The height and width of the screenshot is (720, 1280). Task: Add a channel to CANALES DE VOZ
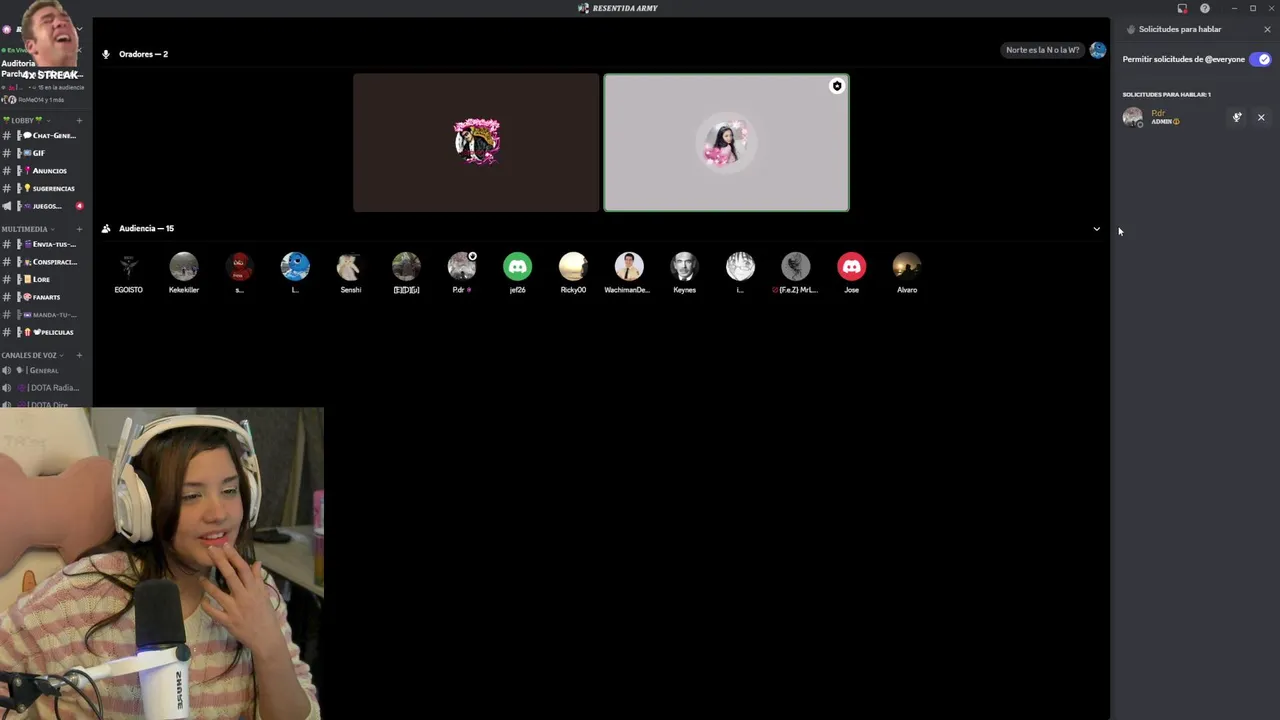[79, 355]
